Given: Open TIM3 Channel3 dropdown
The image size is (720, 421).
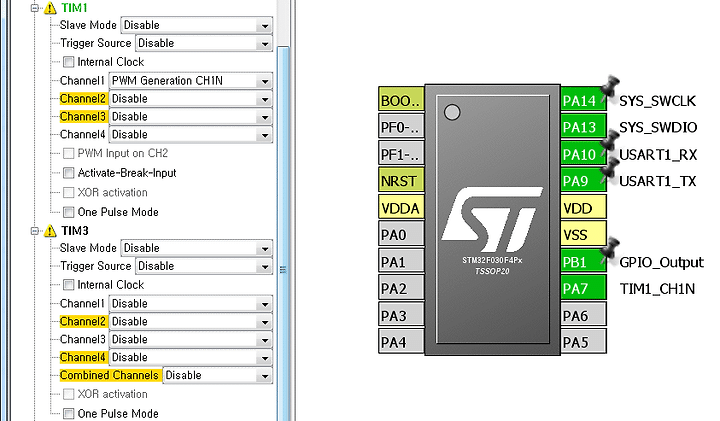Looking at the screenshot, I should [x=191, y=339].
